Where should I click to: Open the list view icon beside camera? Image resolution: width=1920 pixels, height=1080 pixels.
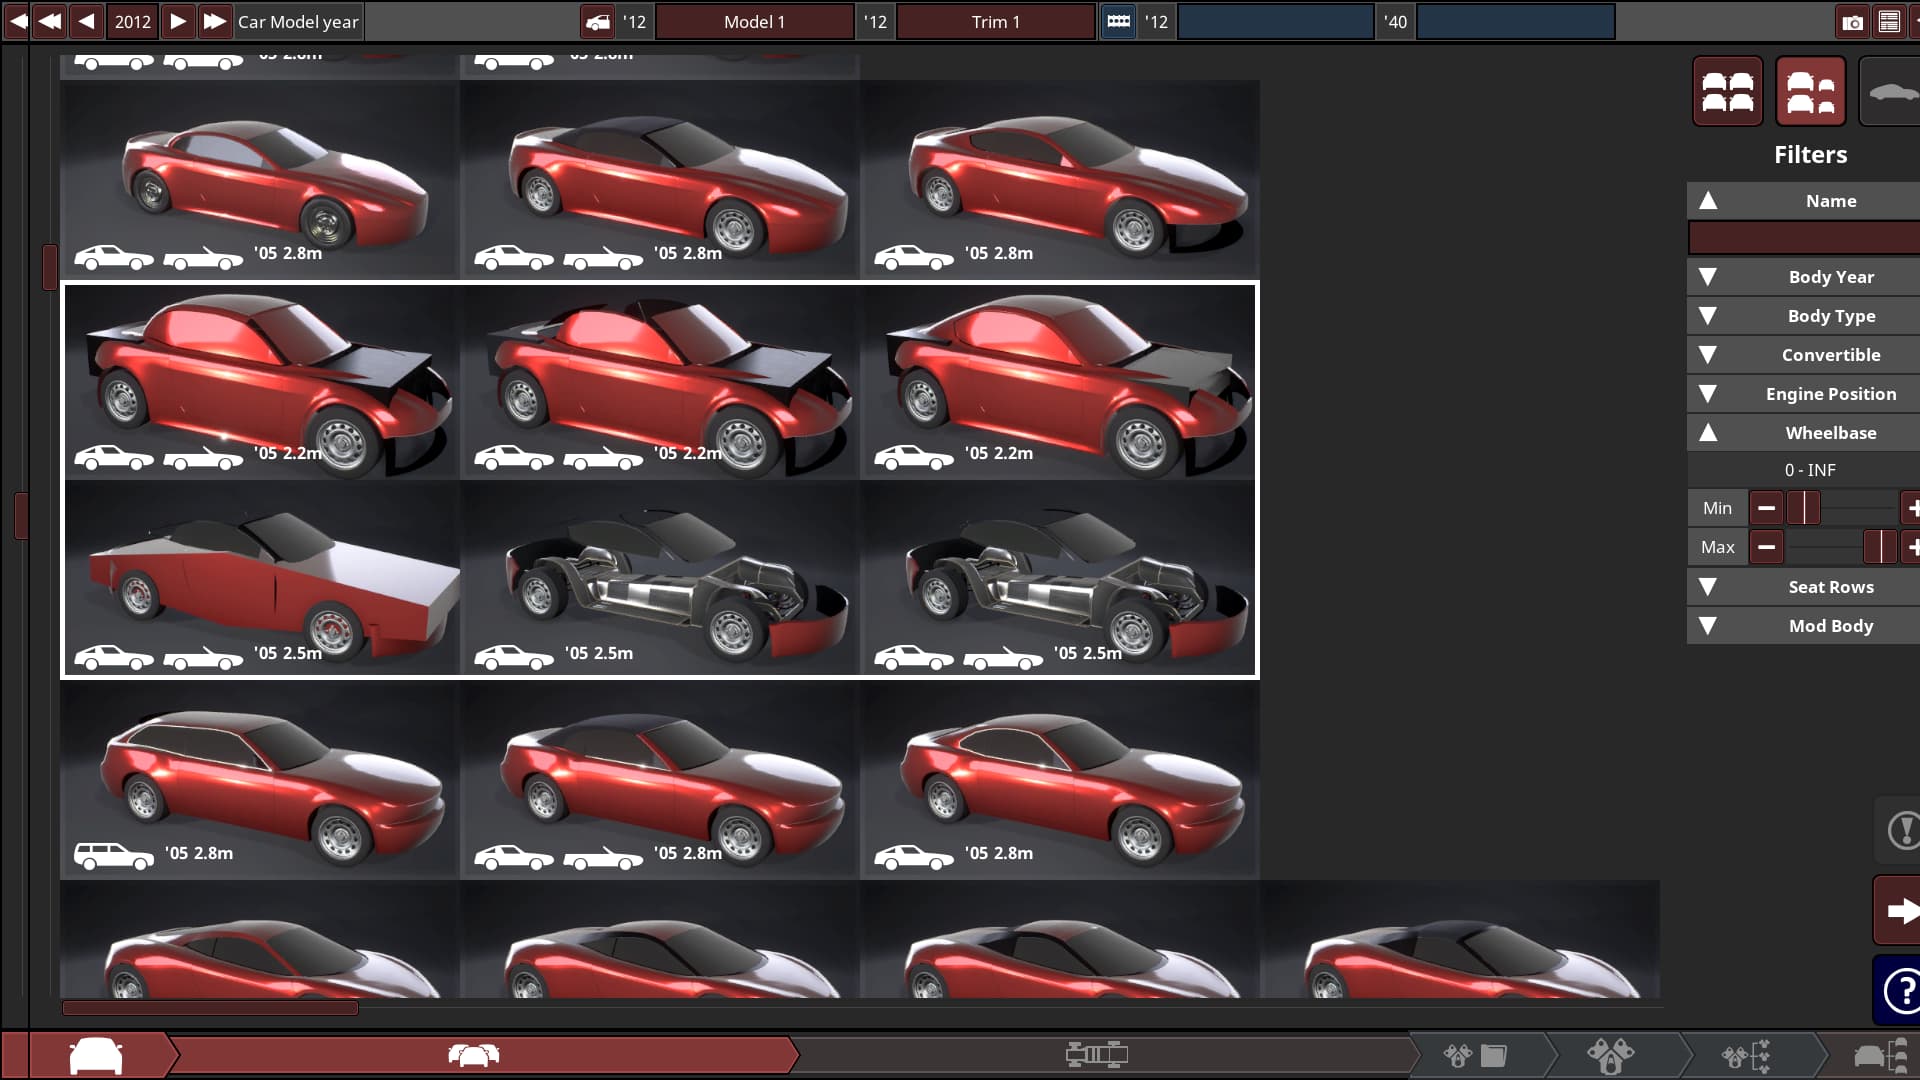[x=1889, y=22]
